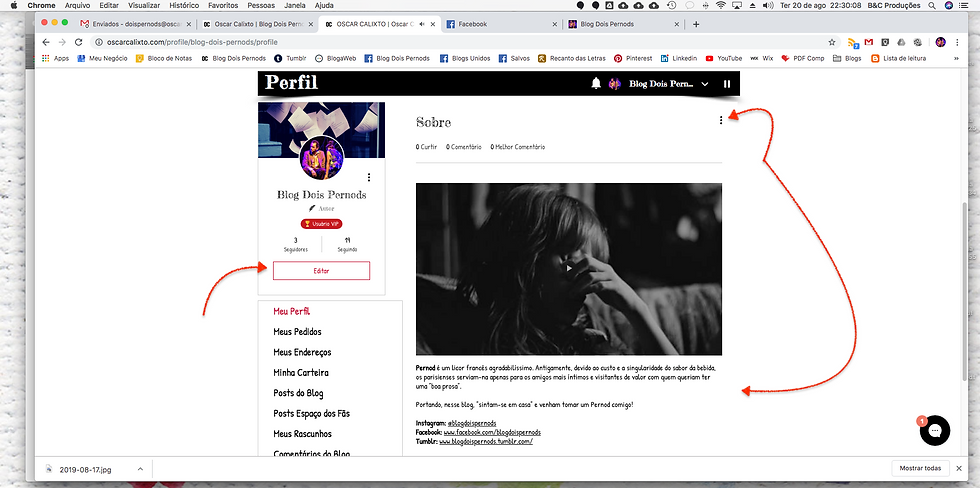The width and height of the screenshot is (980, 488).
Task: Open the Histórico menu in macOS menu bar
Action: [184, 5]
